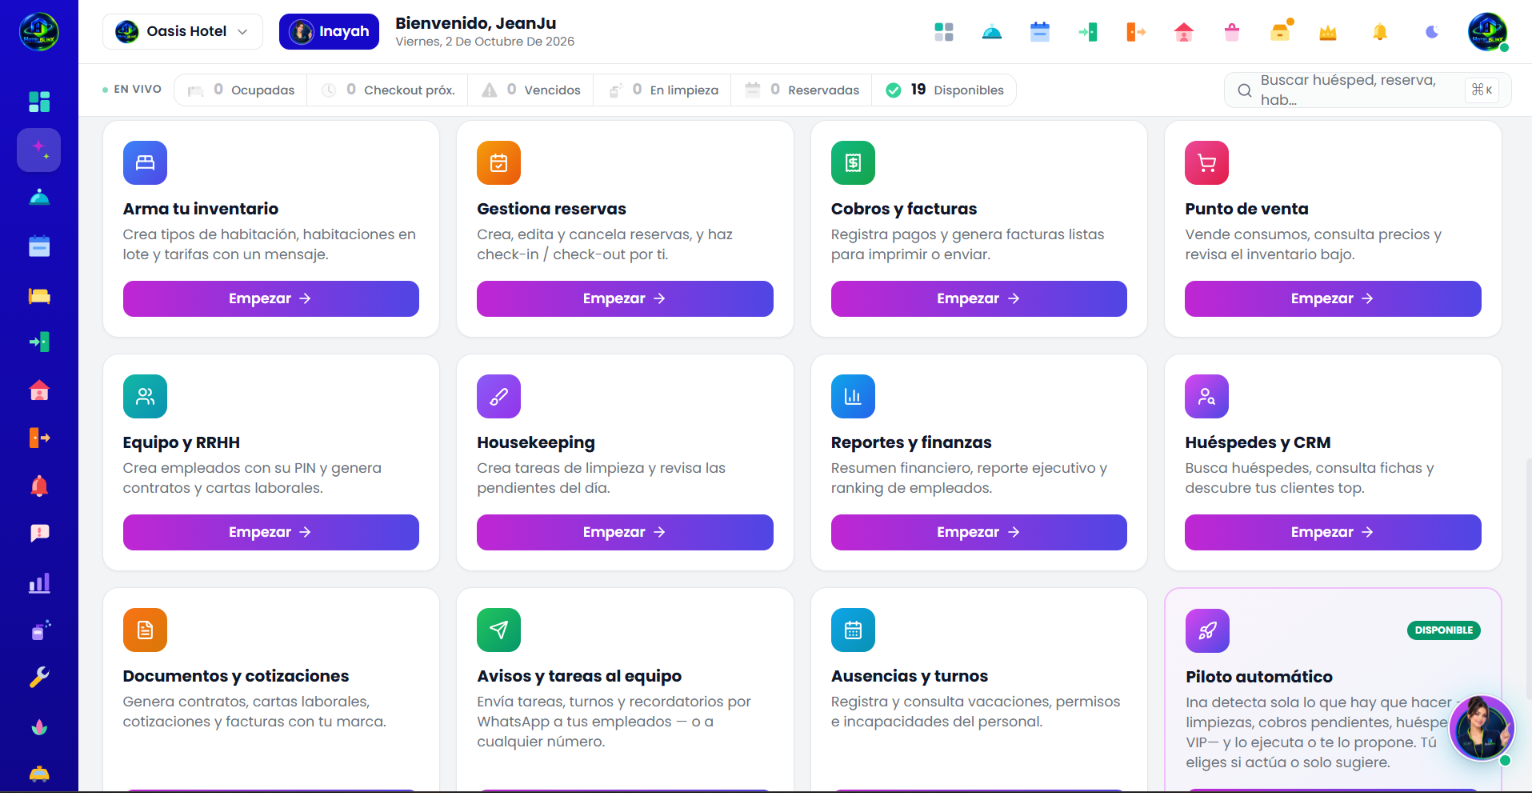Click Empezar under Arma tu inventario
The width and height of the screenshot is (1532, 793).
pos(271,299)
